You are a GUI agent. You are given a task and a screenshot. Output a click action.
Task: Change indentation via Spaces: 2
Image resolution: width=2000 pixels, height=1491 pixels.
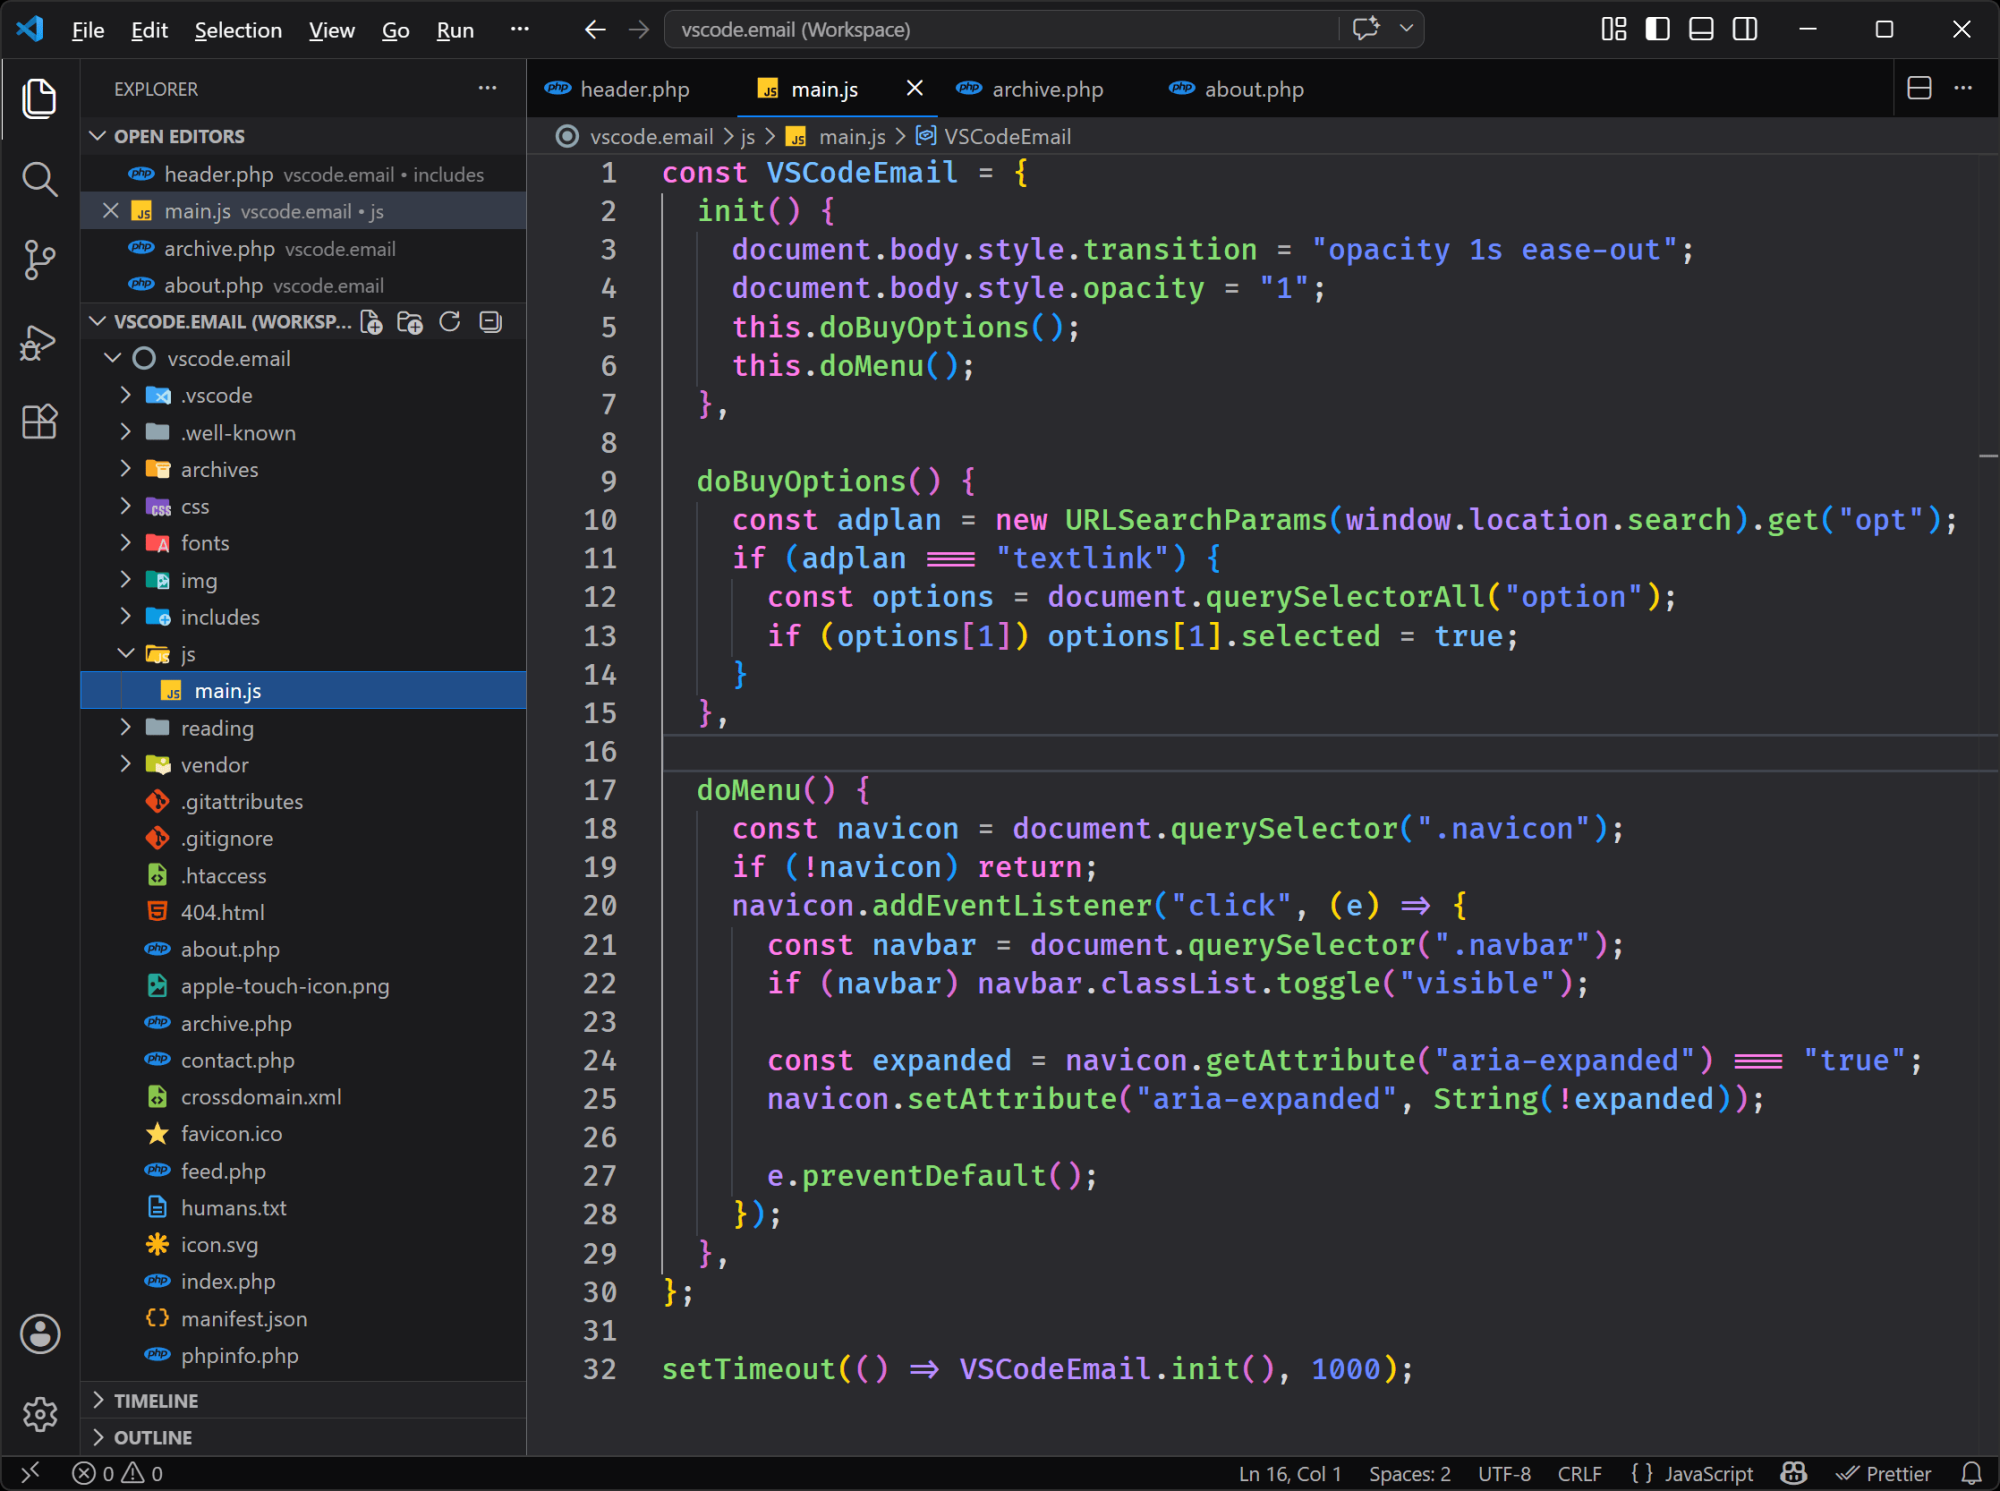pyautogui.click(x=1409, y=1473)
